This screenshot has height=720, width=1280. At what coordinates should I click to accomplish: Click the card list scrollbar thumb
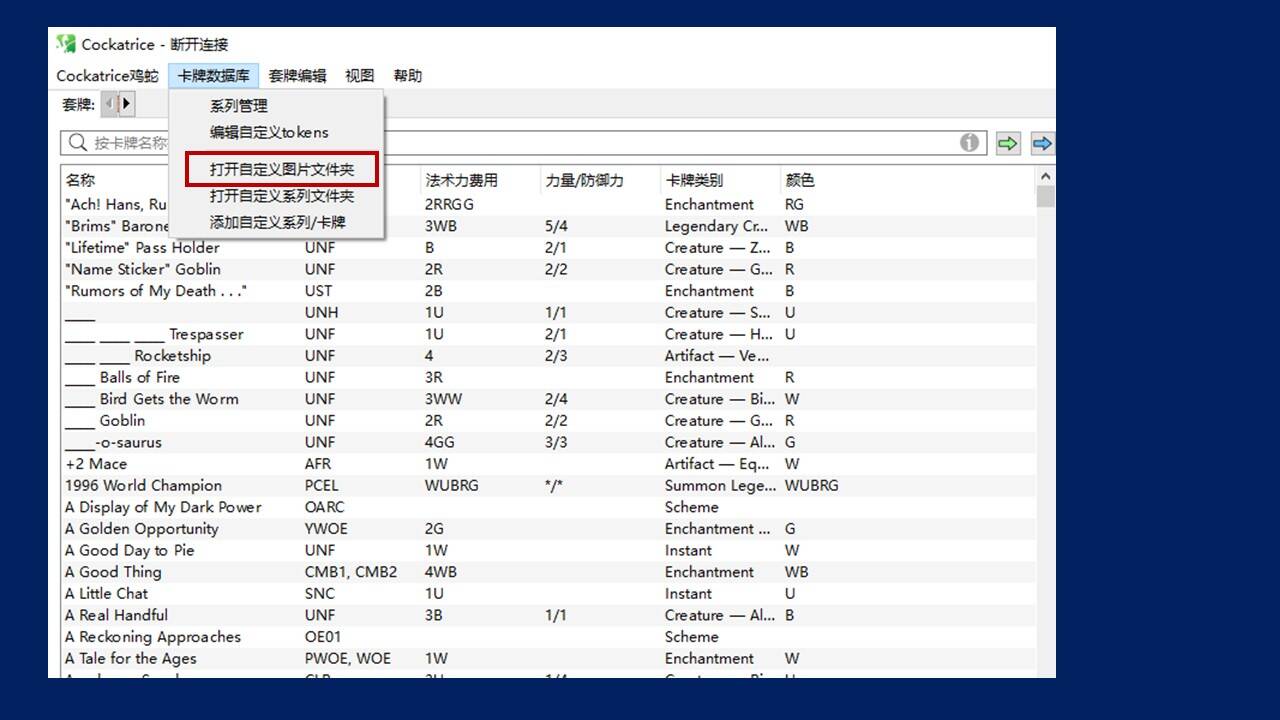coord(1046,196)
